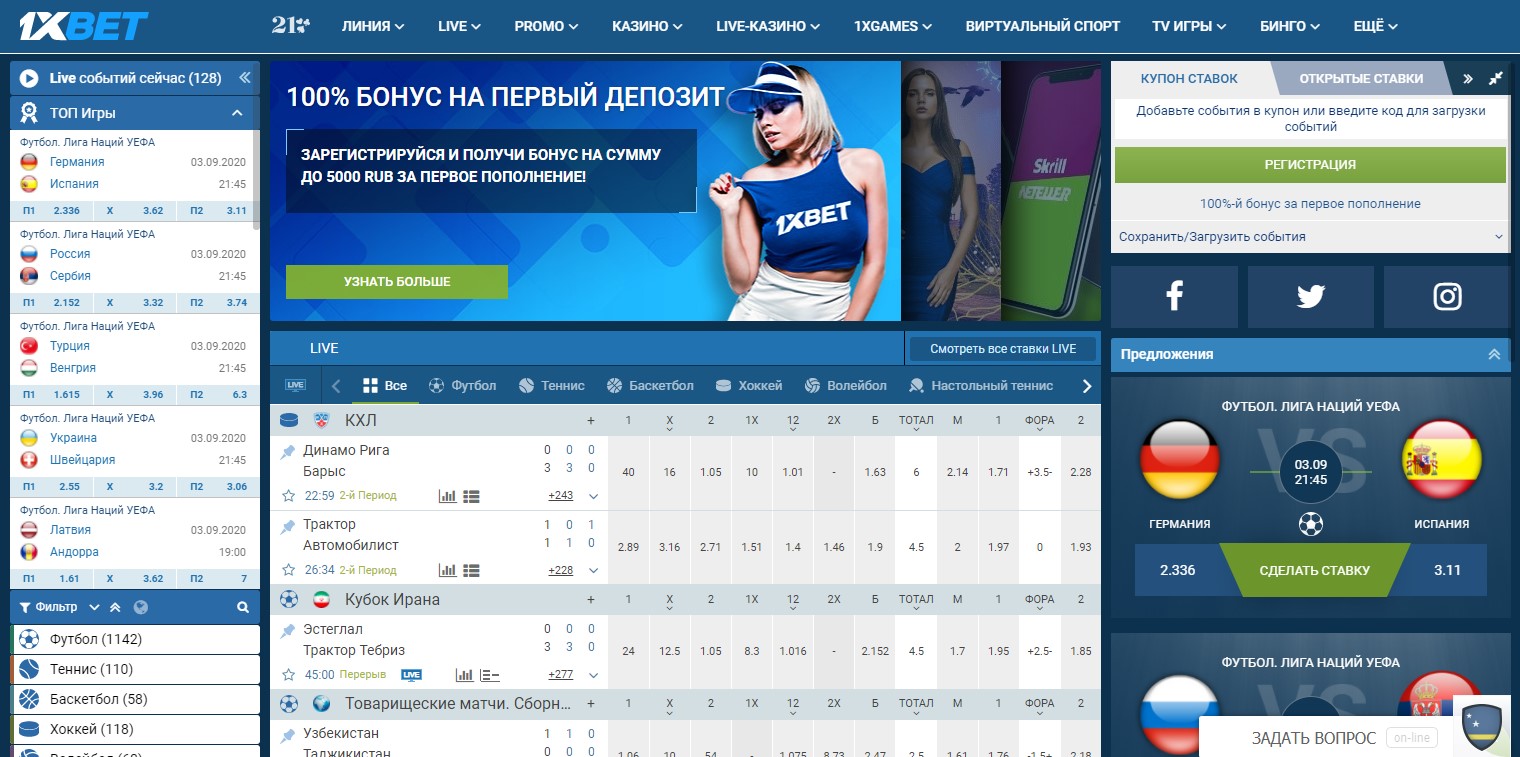Favorite the Динамо Рига – Барыс match star

288,495
